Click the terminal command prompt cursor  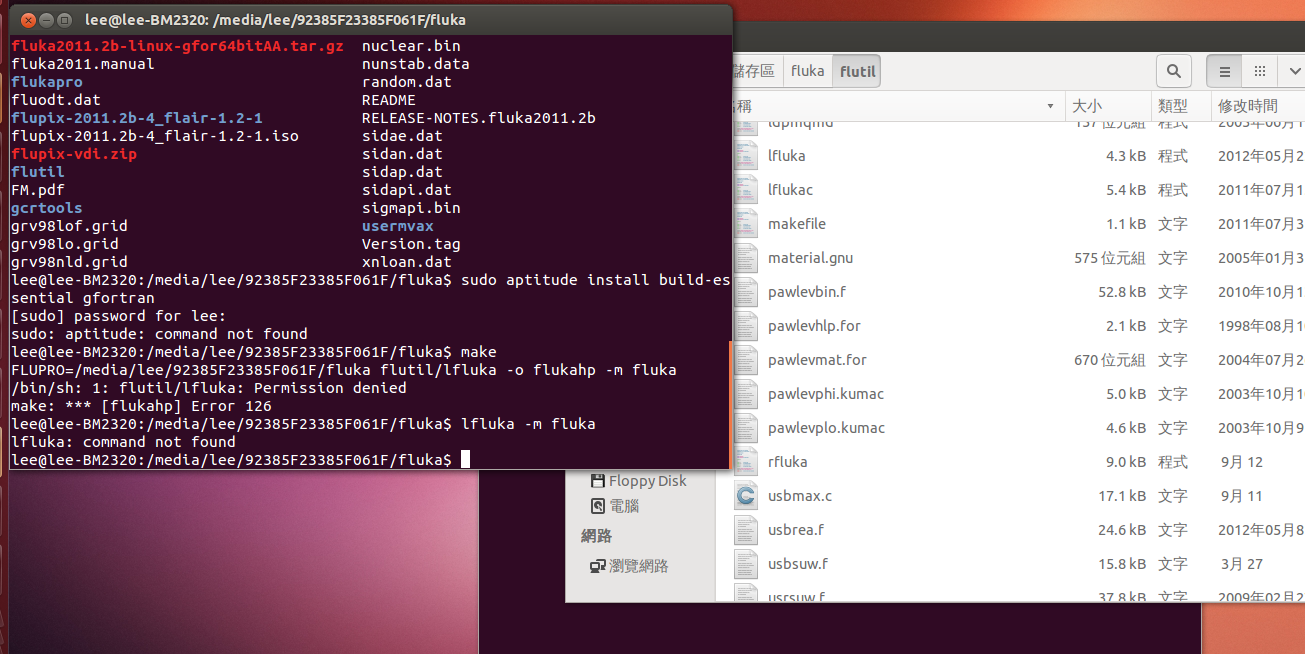(x=465, y=460)
